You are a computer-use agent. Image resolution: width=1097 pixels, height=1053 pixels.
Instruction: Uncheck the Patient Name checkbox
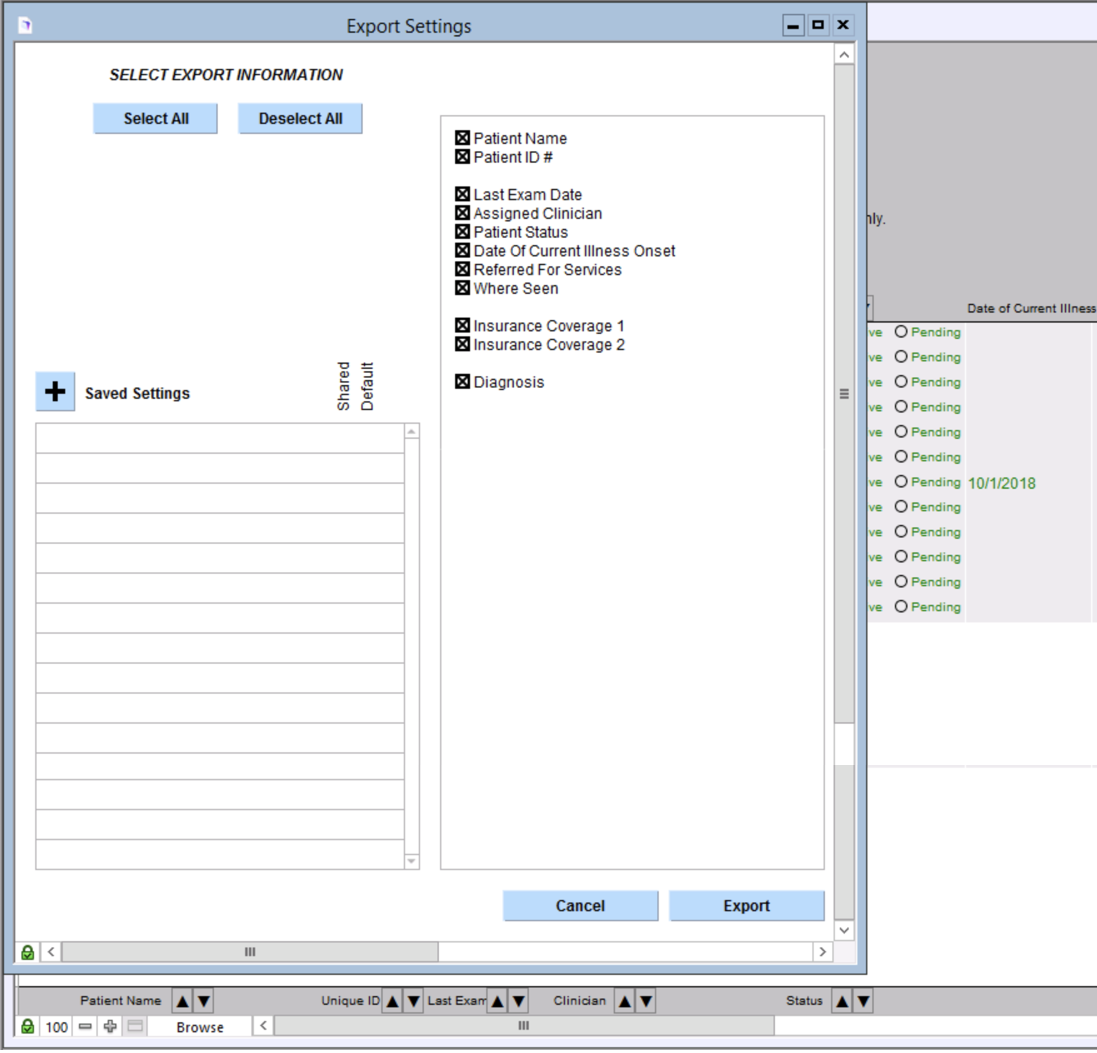coord(462,138)
